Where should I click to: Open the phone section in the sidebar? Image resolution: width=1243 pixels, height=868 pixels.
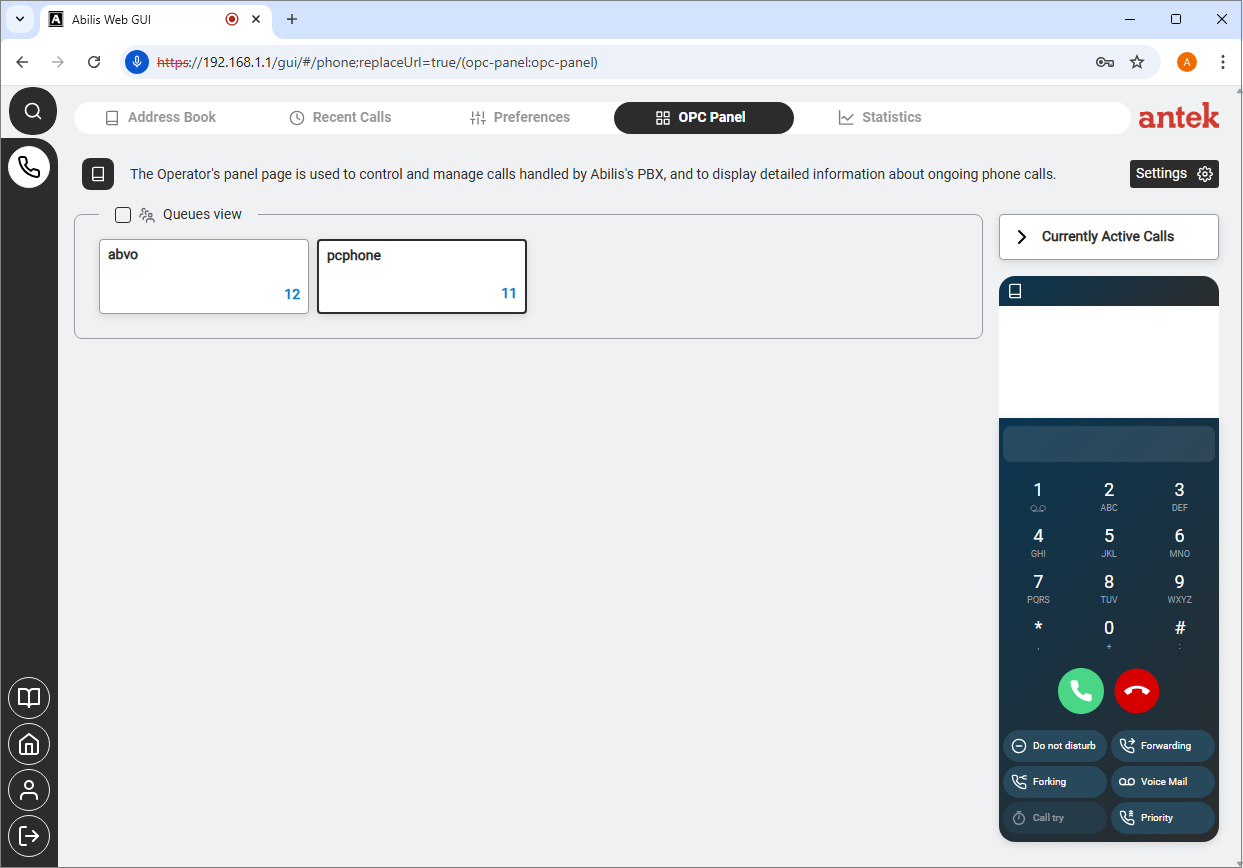29,166
